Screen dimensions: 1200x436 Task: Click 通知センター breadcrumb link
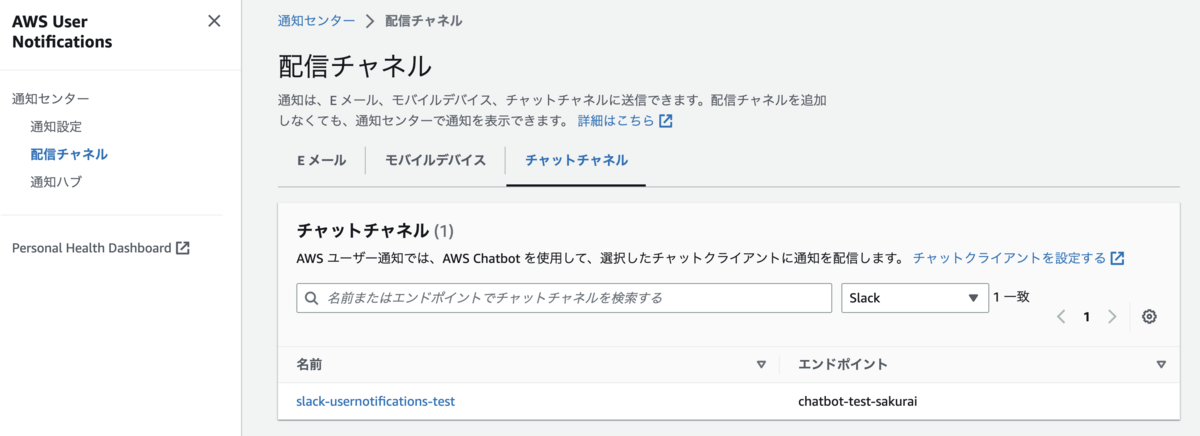[x=316, y=20]
